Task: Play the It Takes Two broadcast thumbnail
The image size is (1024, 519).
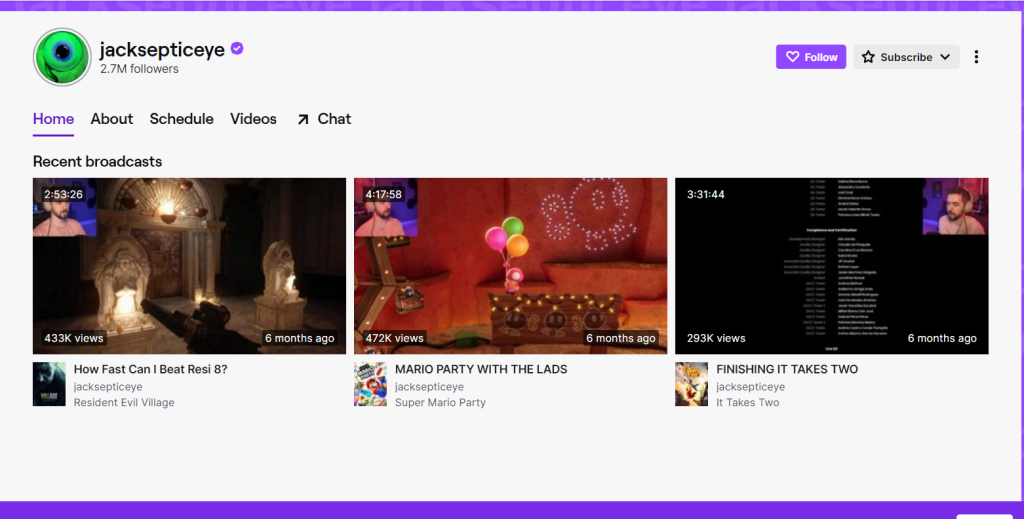Action: pos(832,266)
